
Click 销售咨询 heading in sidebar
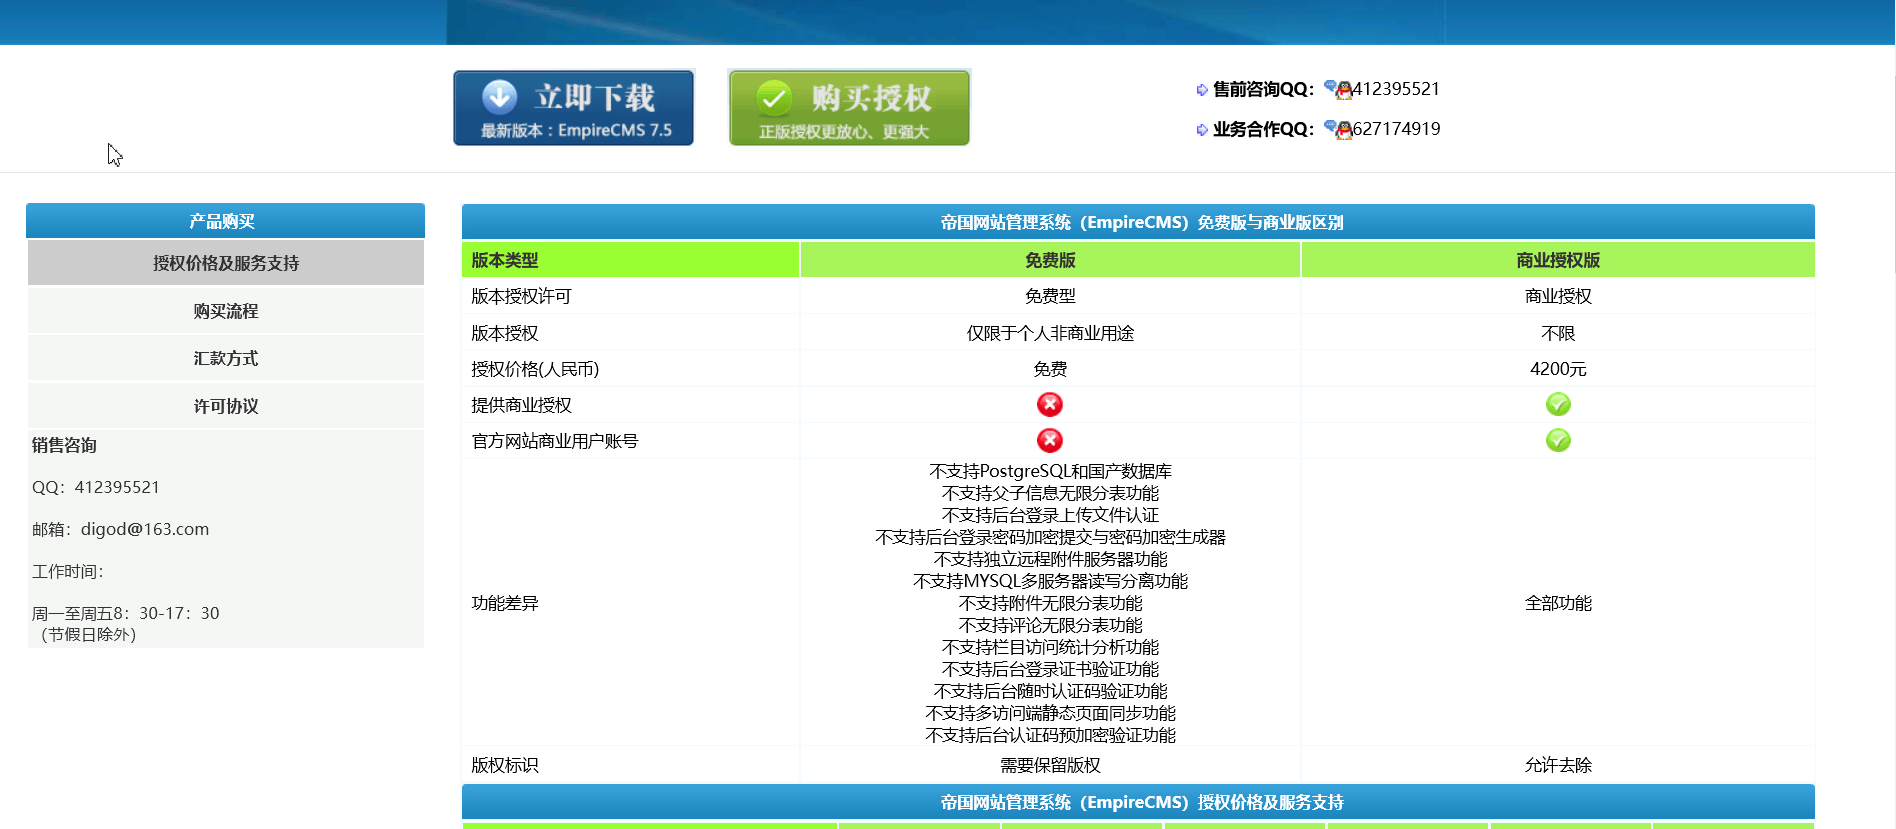point(64,445)
